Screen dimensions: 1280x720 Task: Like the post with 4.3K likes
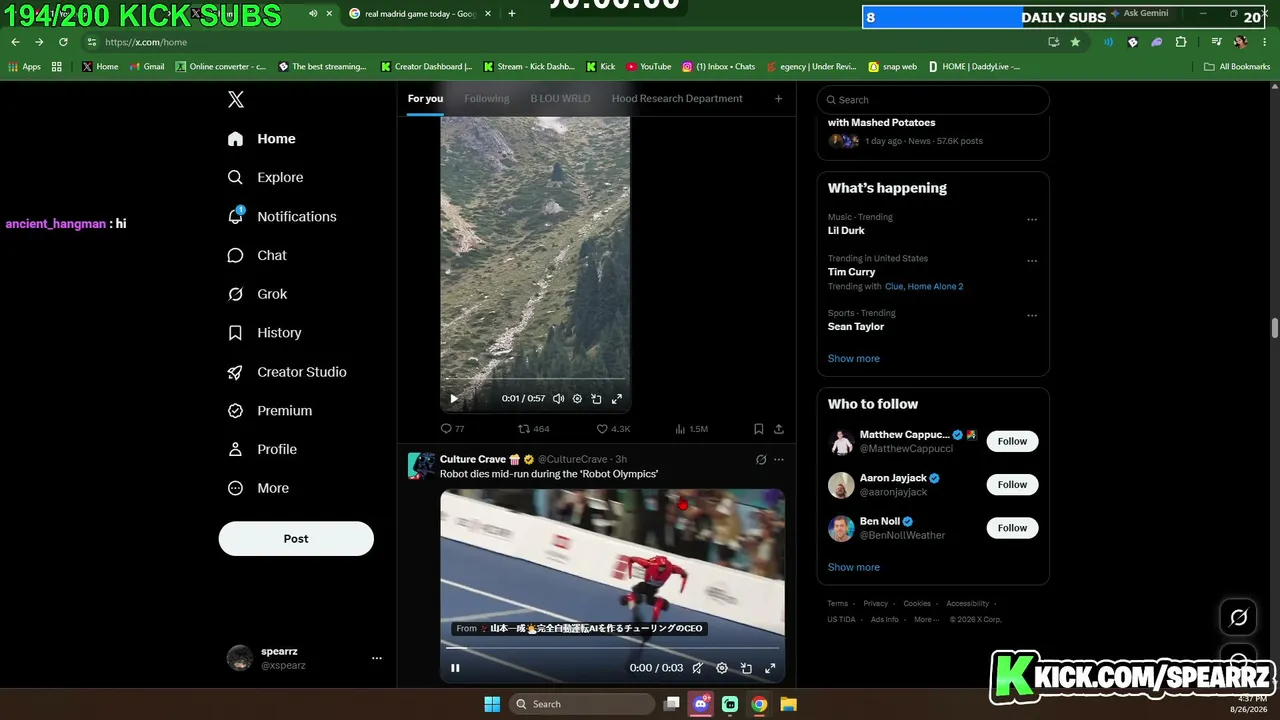tap(613, 429)
